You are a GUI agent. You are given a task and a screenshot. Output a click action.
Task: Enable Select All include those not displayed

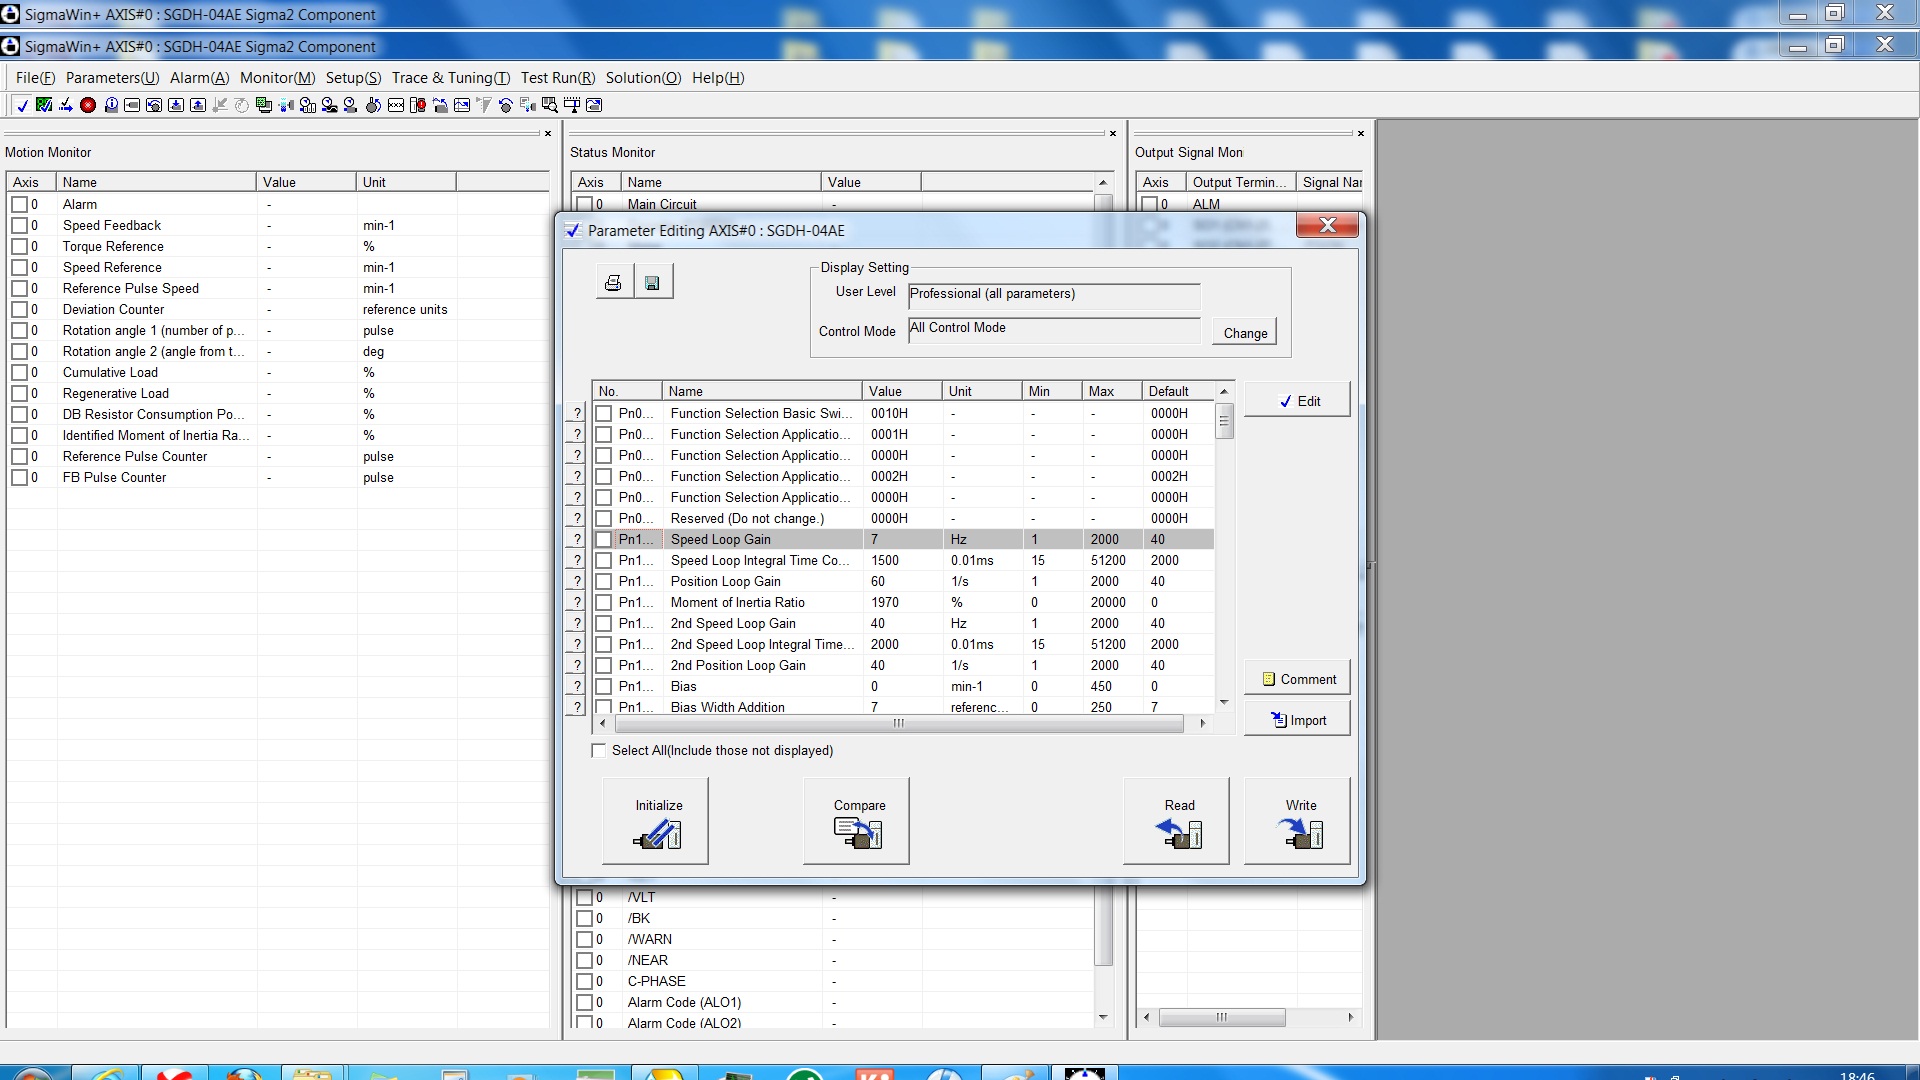coord(599,751)
